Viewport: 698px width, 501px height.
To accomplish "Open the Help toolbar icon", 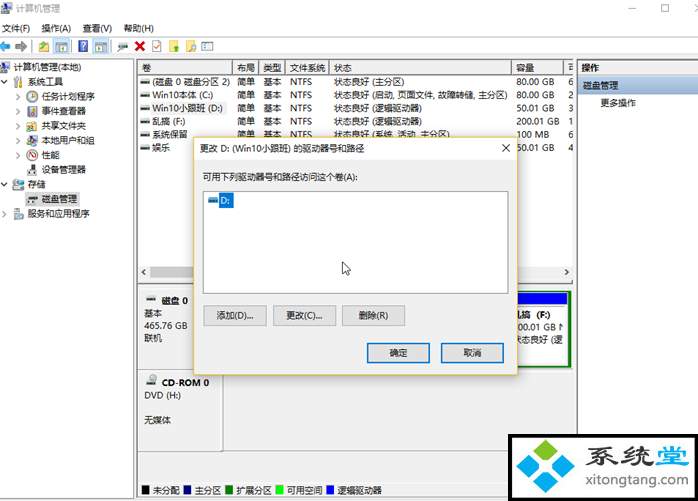I will [83, 46].
